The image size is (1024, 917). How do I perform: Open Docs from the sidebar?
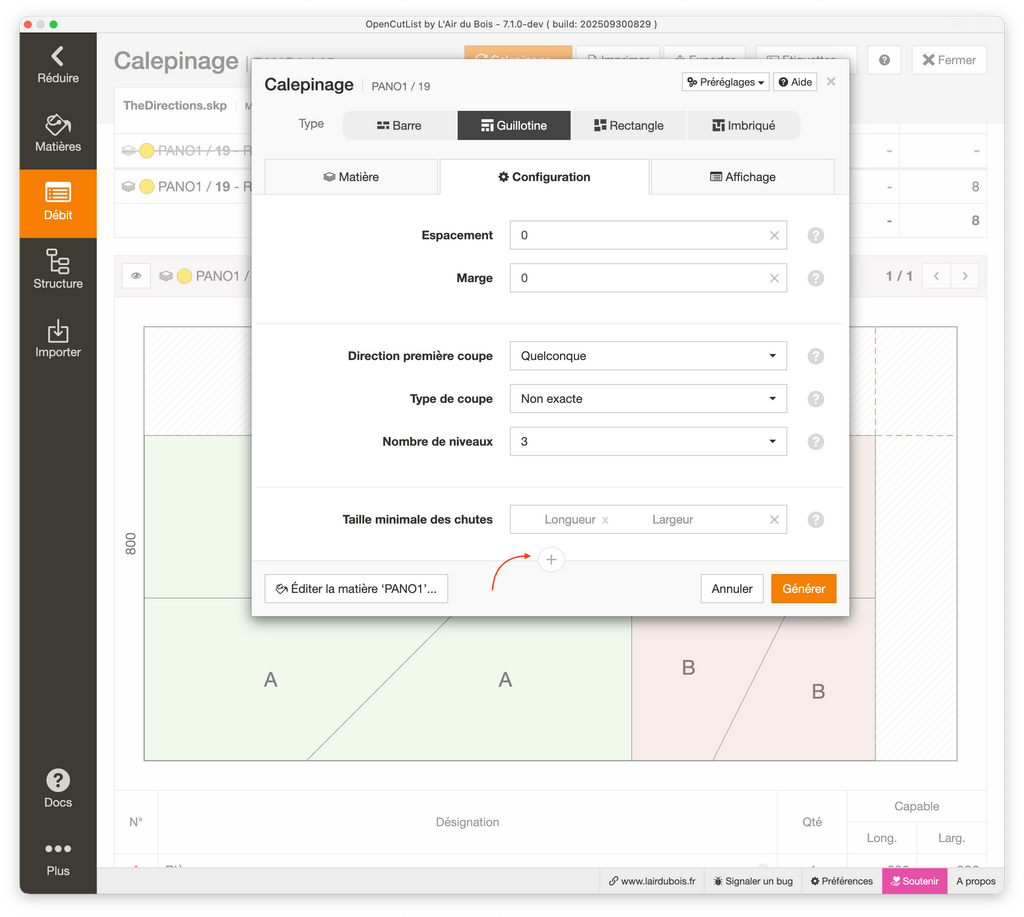(x=58, y=788)
